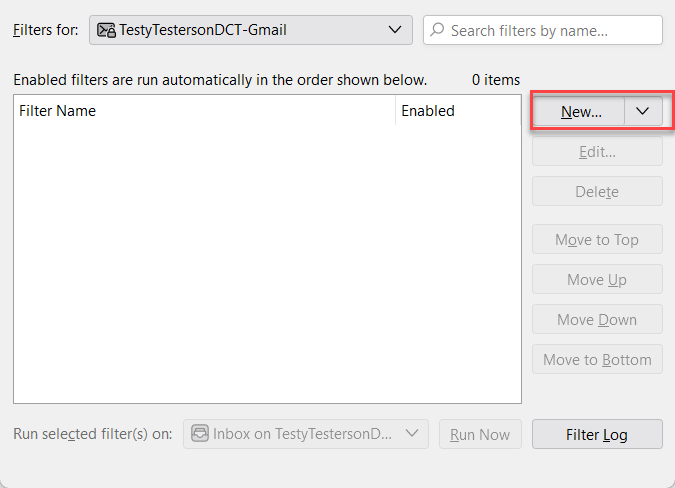The image size is (675, 488).
Task: Click the inbox icon in the run-on dropdown
Action: [x=200, y=433]
